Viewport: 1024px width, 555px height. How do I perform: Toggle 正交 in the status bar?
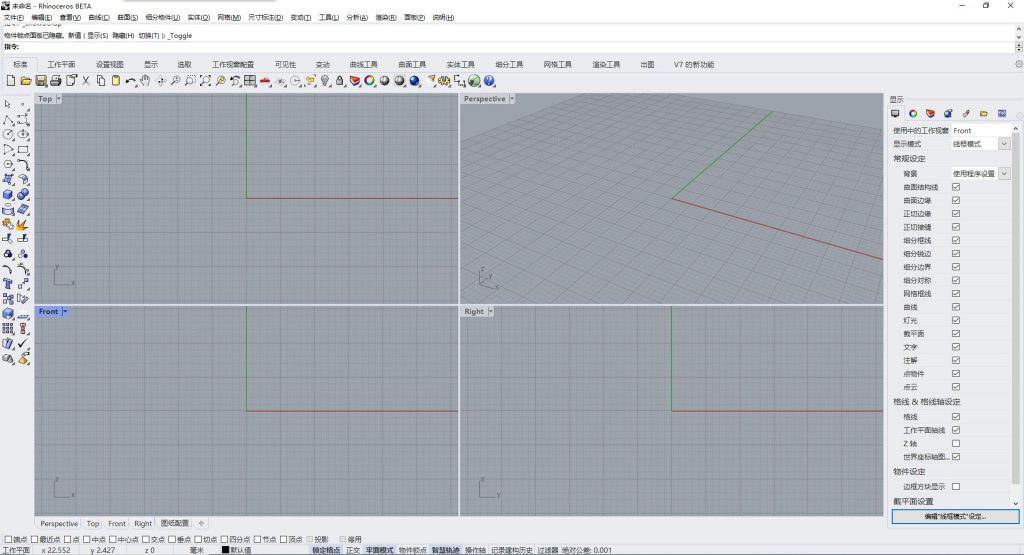[353, 550]
